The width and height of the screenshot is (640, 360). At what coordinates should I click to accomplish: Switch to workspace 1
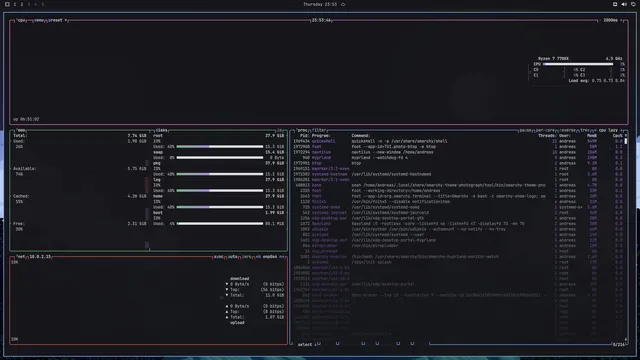[15, 4]
